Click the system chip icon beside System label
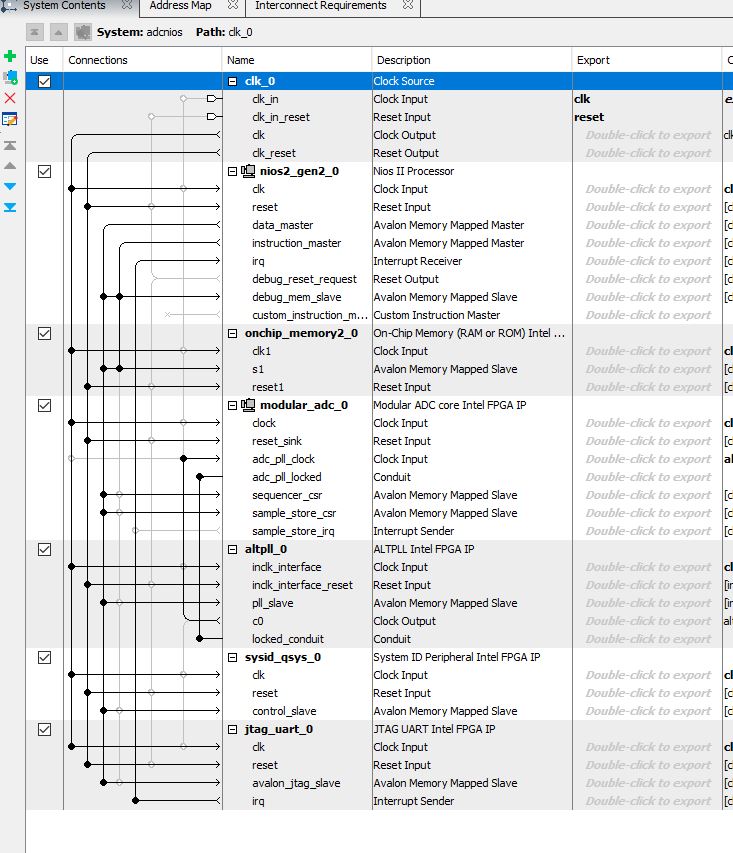The height and width of the screenshot is (853, 733). (x=83, y=32)
